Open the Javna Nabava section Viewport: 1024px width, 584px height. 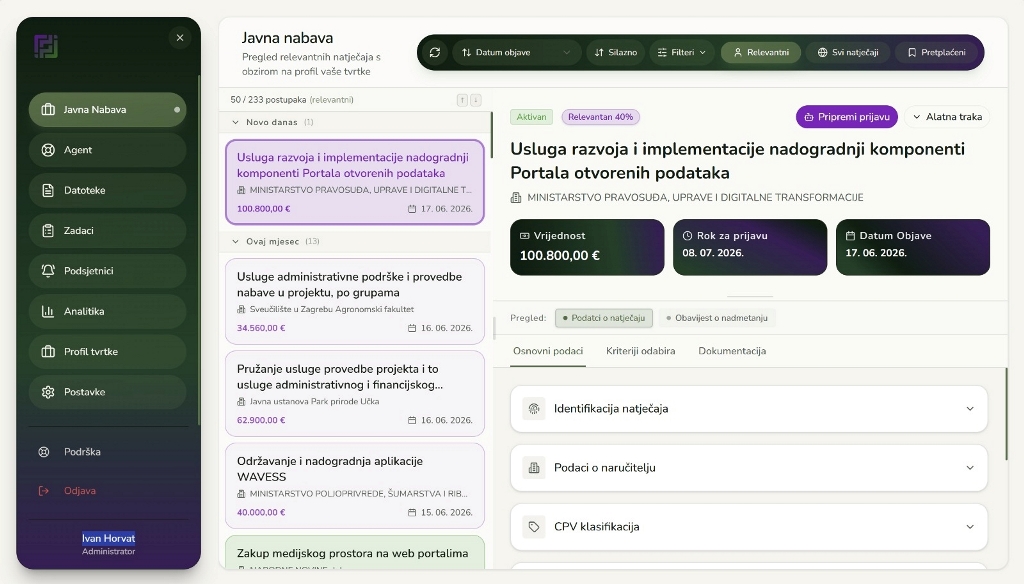click(x=108, y=110)
